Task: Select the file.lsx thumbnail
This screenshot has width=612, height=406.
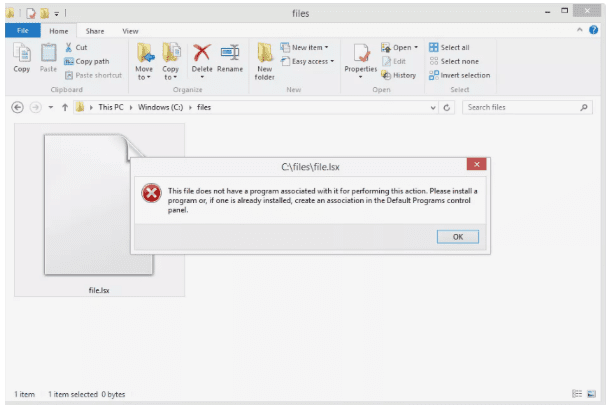Action: pos(98,211)
